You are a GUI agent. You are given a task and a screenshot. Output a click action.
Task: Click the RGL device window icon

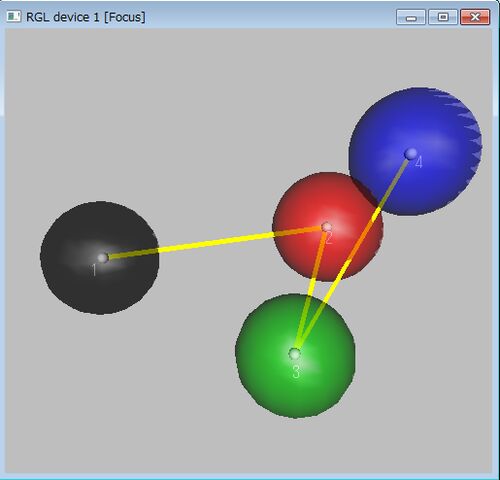(14, 16)
